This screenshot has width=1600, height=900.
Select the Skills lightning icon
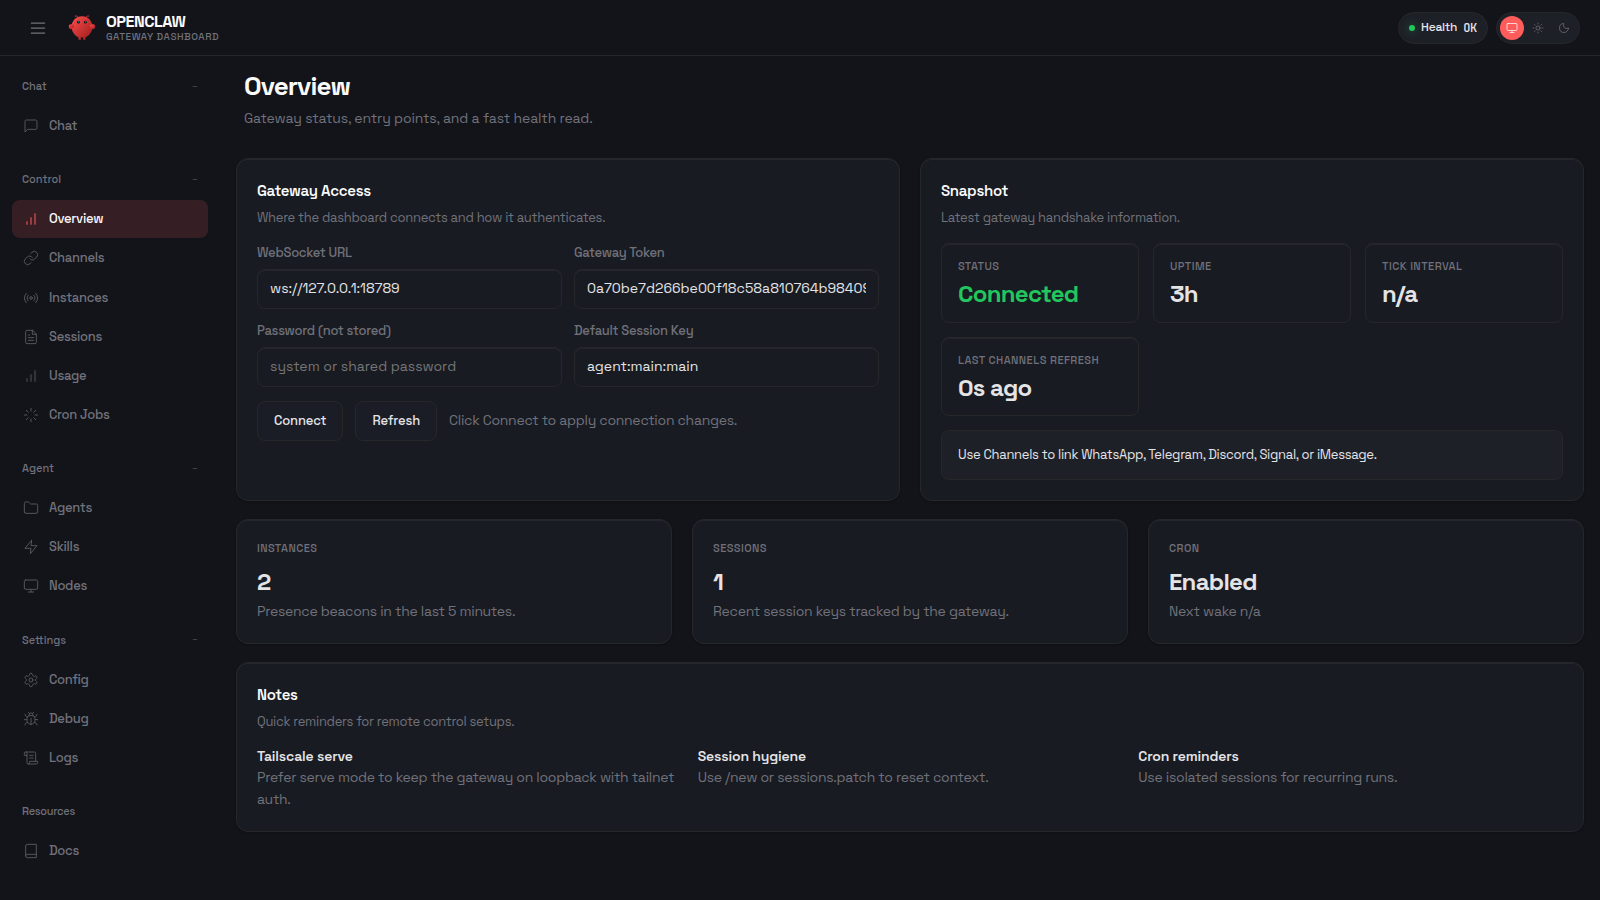point(31,546)
